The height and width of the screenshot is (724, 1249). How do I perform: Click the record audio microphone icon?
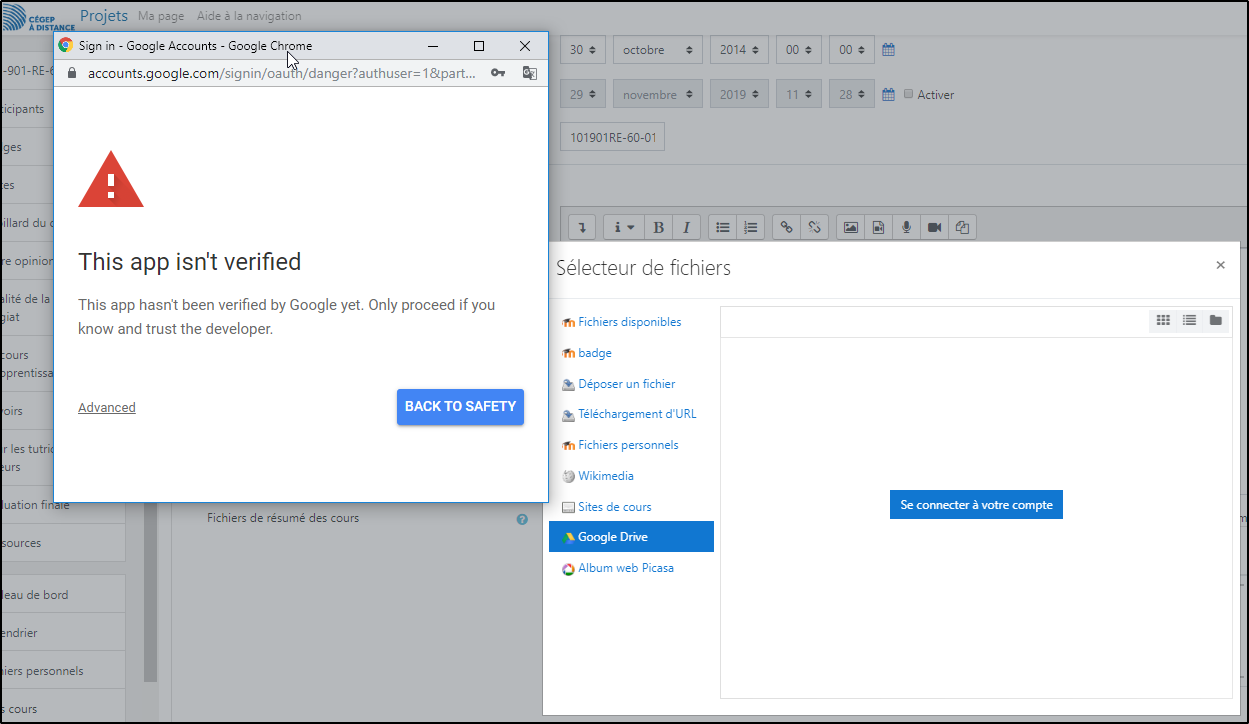(906, 227)
